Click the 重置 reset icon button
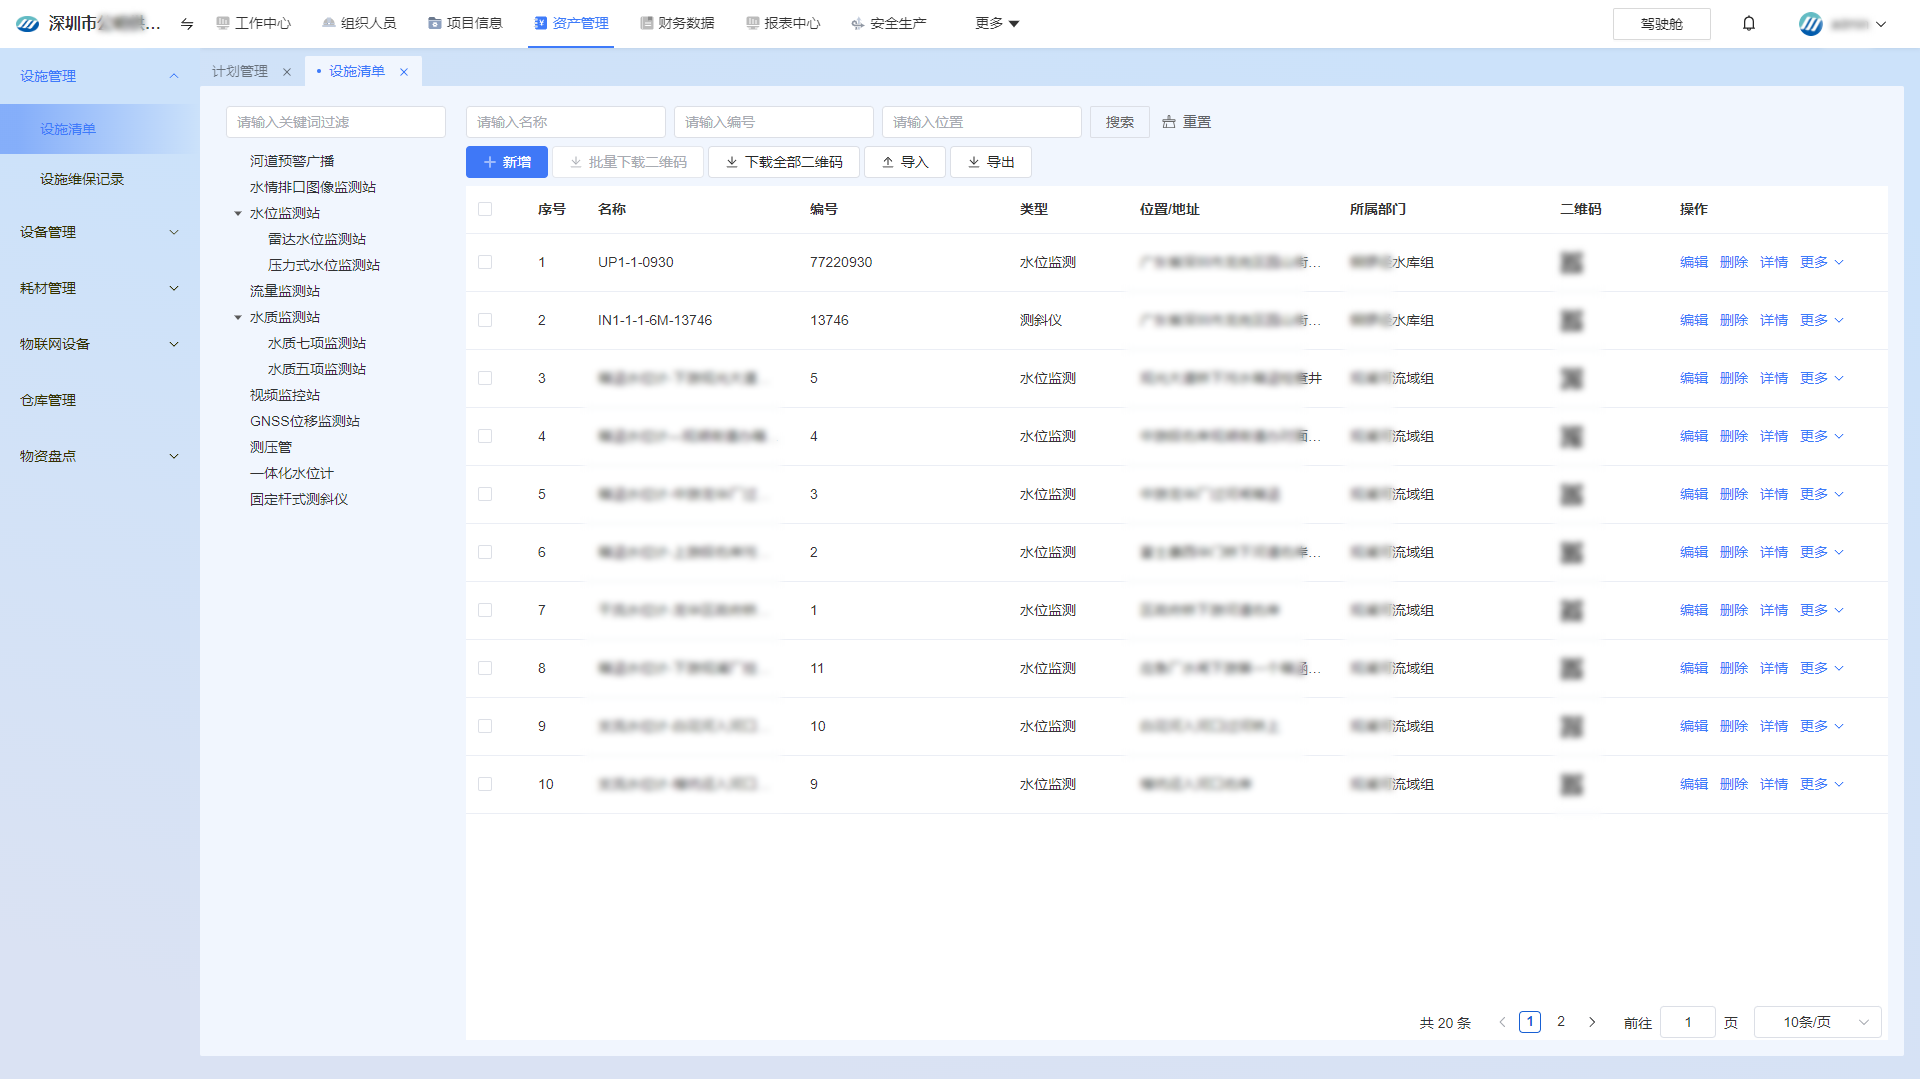Image resolution: width=1920 pixels, height=1079 pixels. (1186, 122)
